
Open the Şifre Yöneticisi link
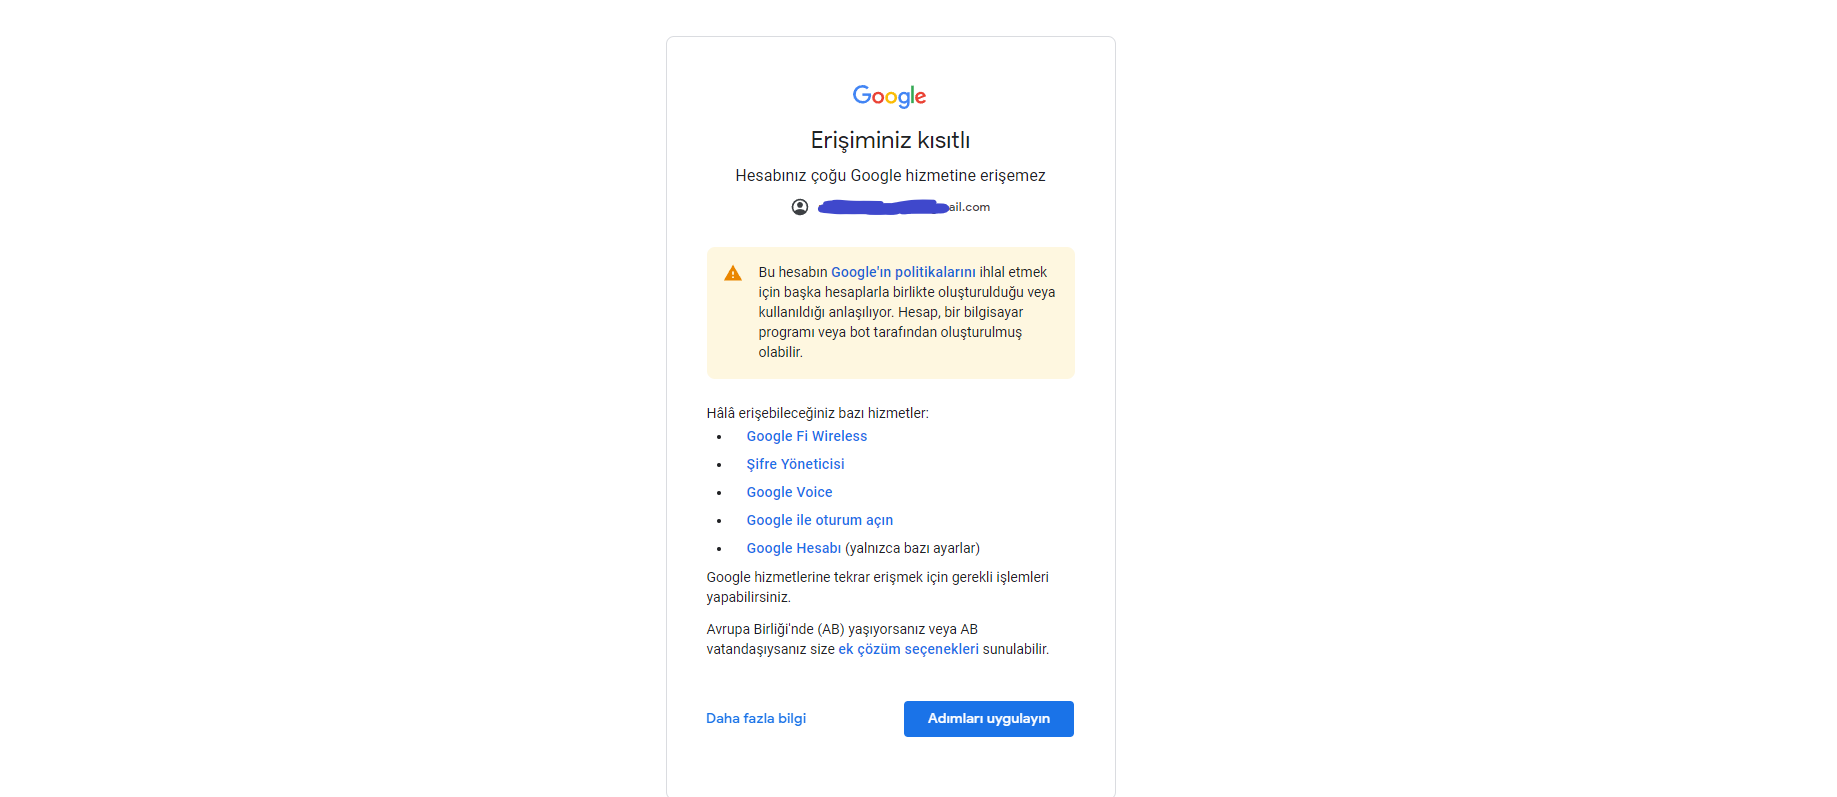click(x=795, y=464)
